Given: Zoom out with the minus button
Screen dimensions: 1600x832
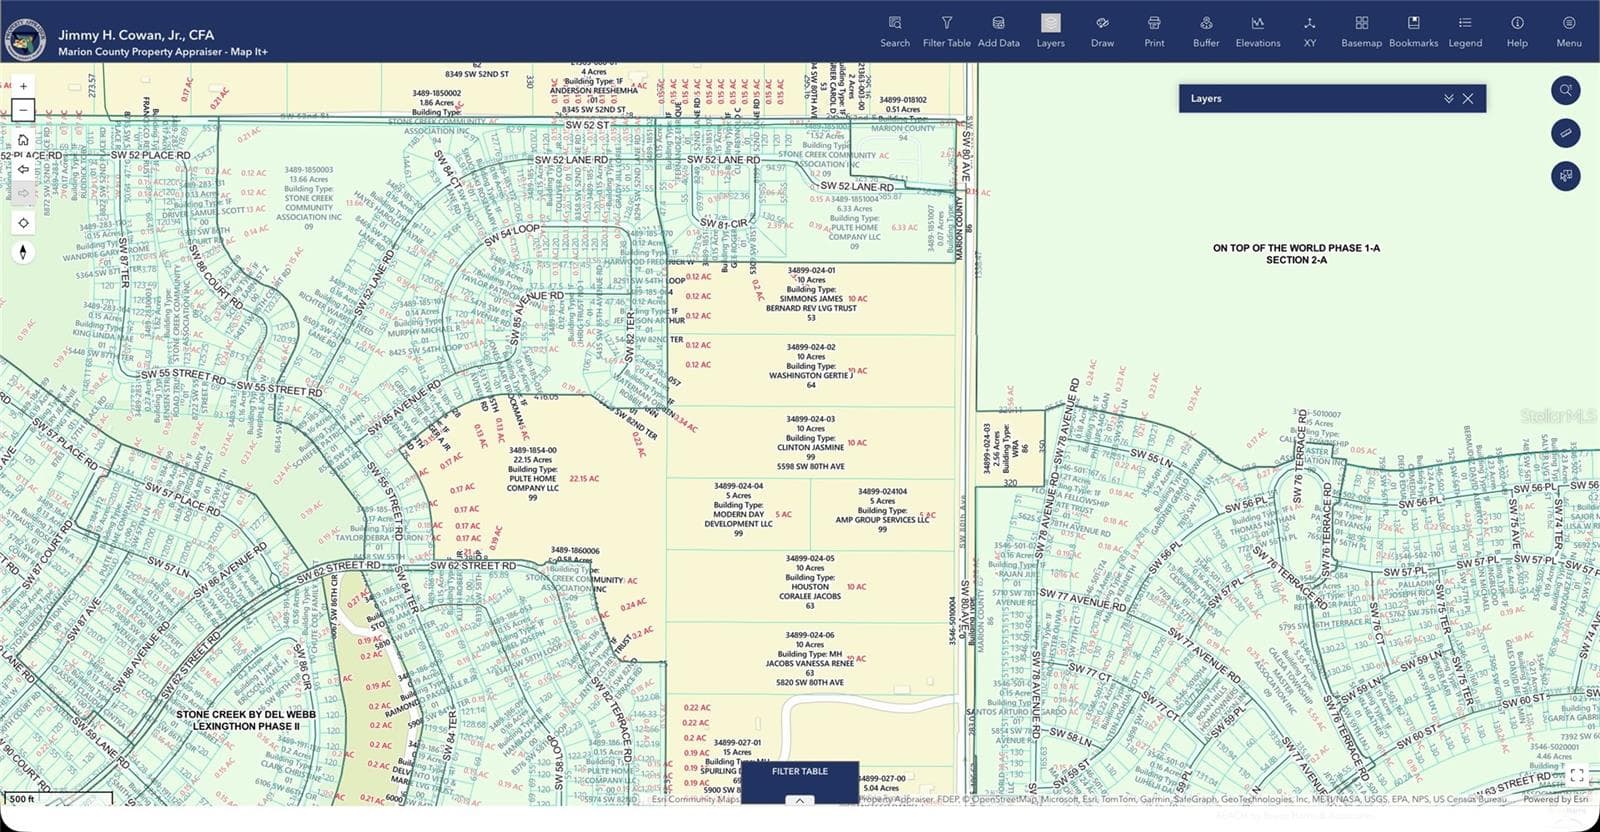Looking at the screenshot, I should click(x=23, y=110).
